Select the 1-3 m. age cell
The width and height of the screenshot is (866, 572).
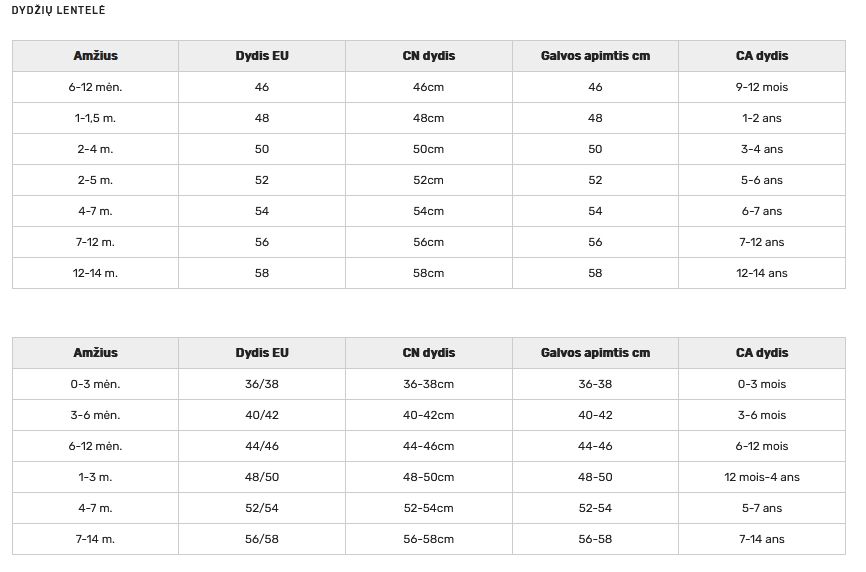point(95,477)
